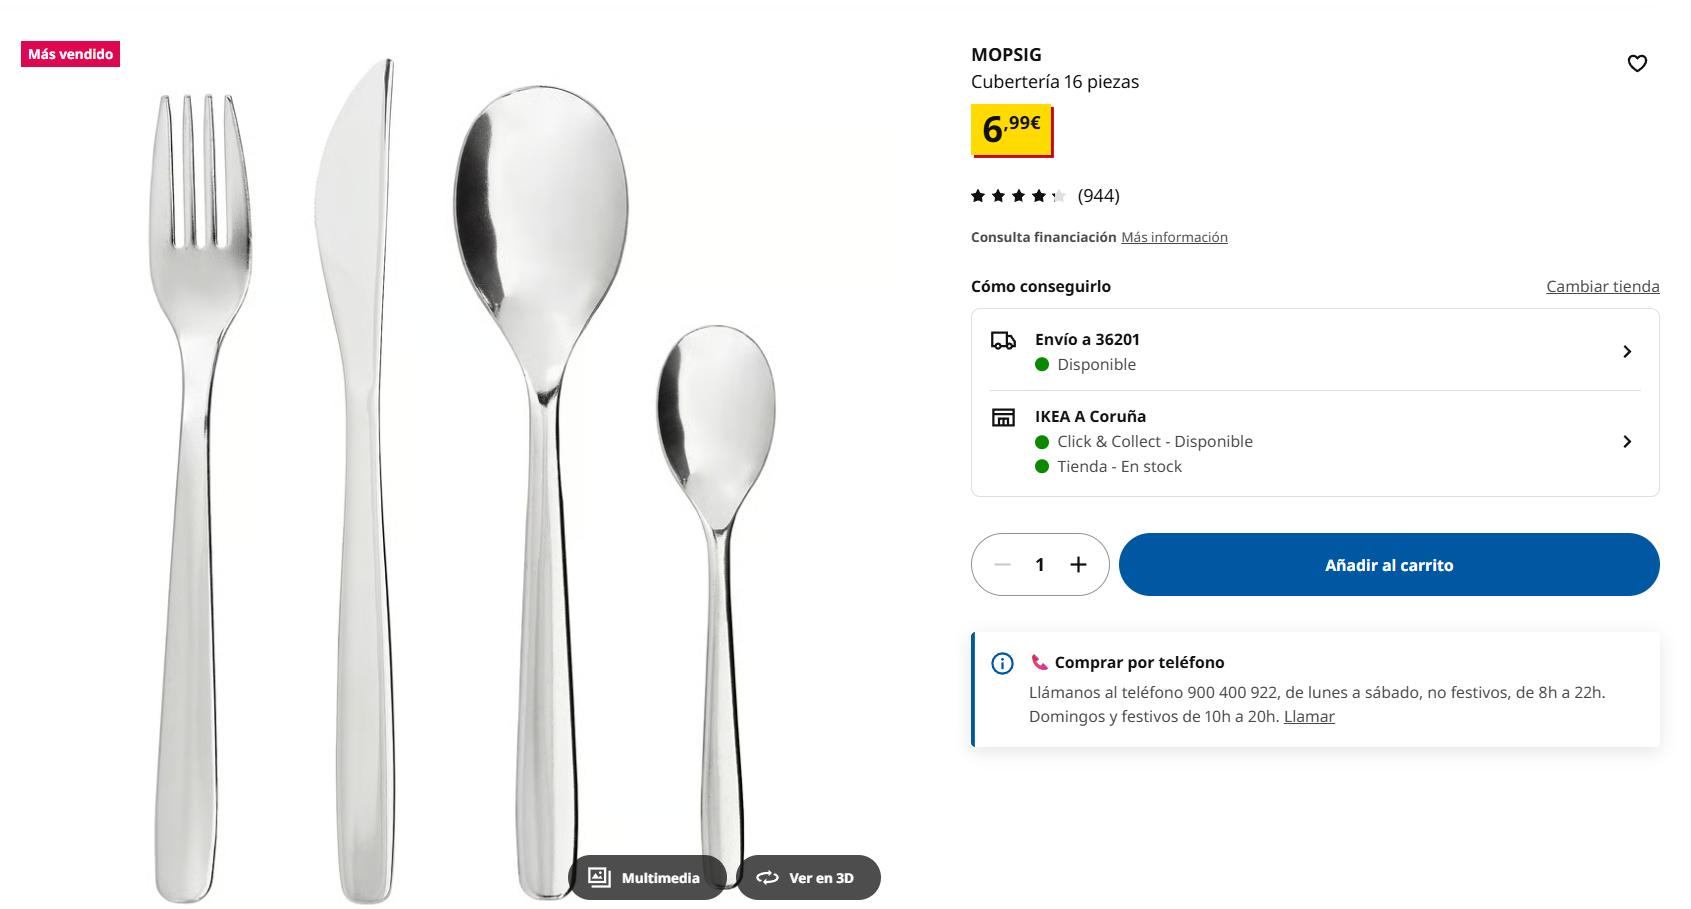Open the Más información financing link

point(1174,237)
